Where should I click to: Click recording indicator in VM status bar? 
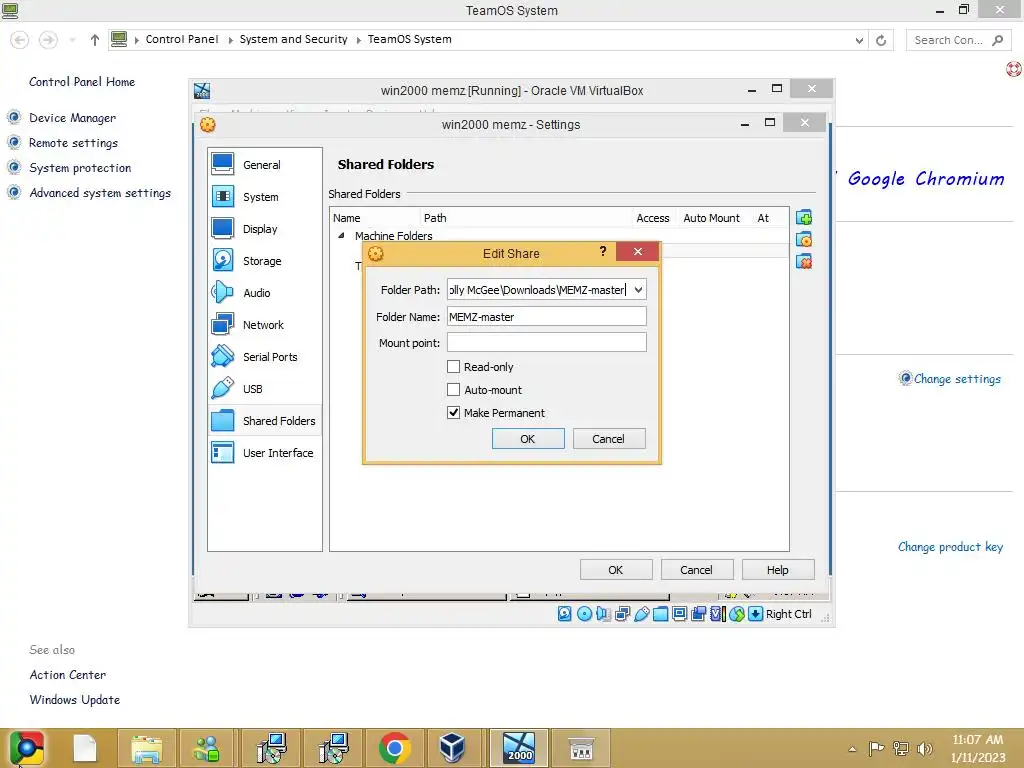click(x=699, y=614)
